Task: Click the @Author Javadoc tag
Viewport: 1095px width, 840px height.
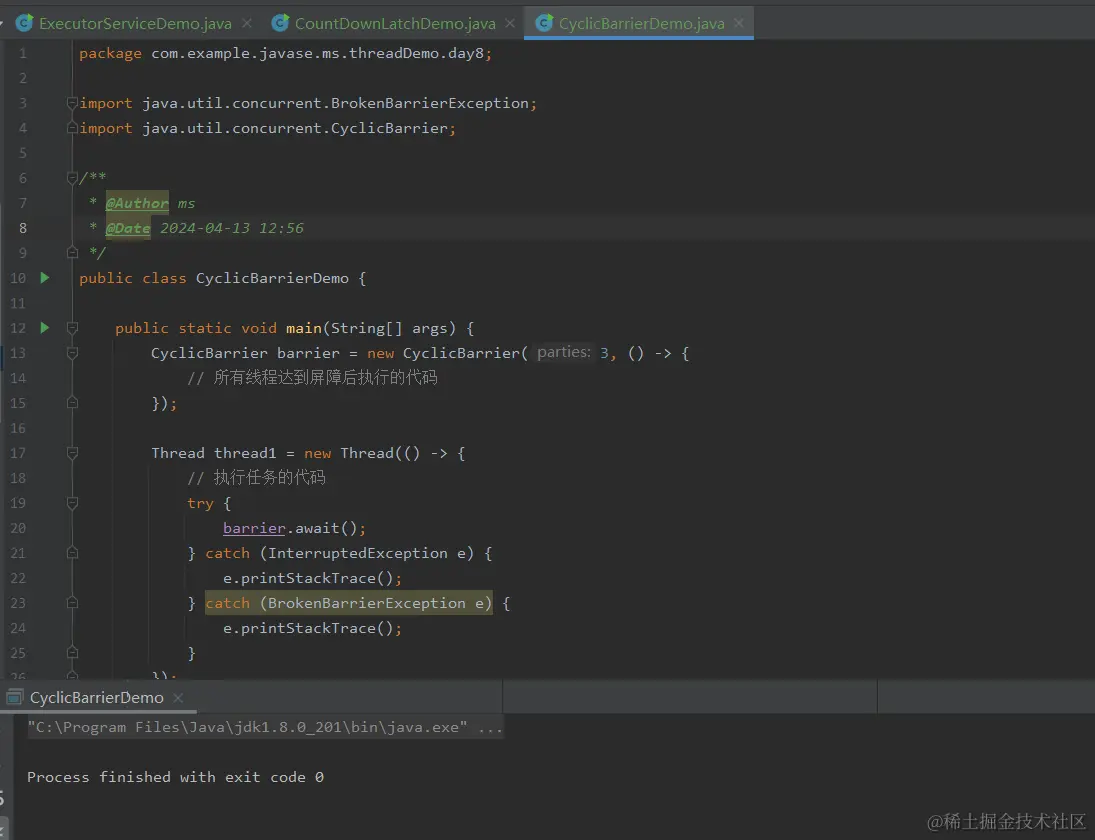Action: coord(137,203)
